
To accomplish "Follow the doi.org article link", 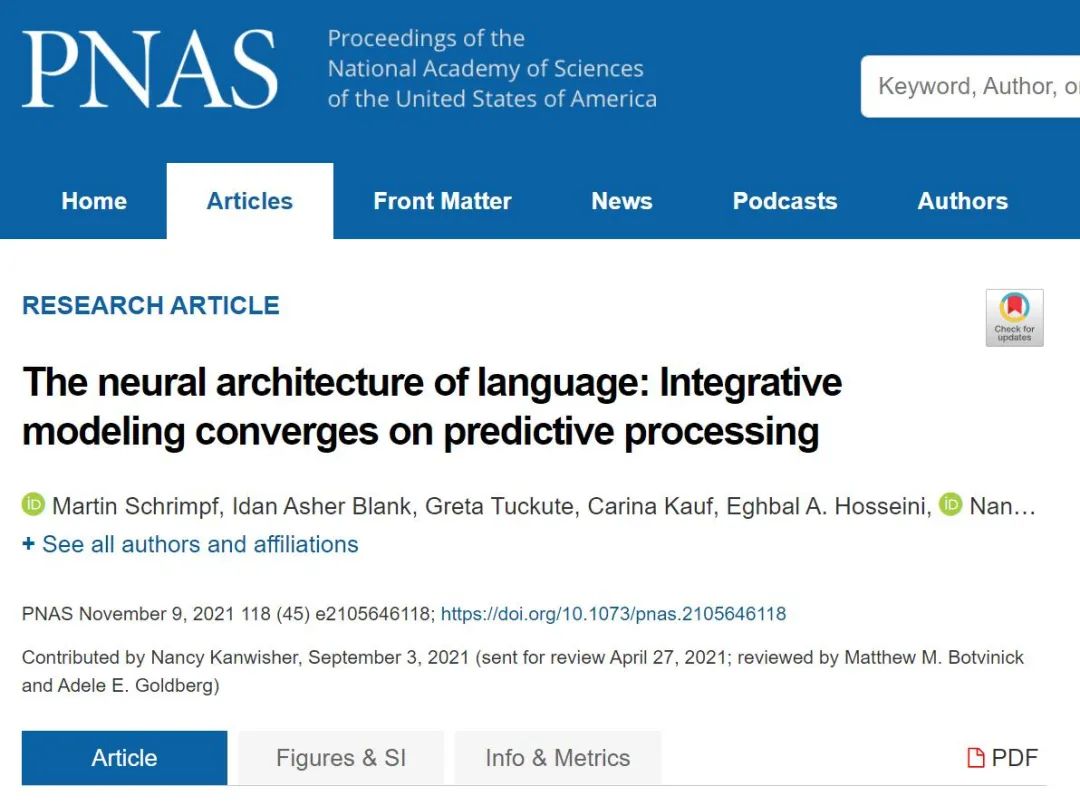I will 613,614.
